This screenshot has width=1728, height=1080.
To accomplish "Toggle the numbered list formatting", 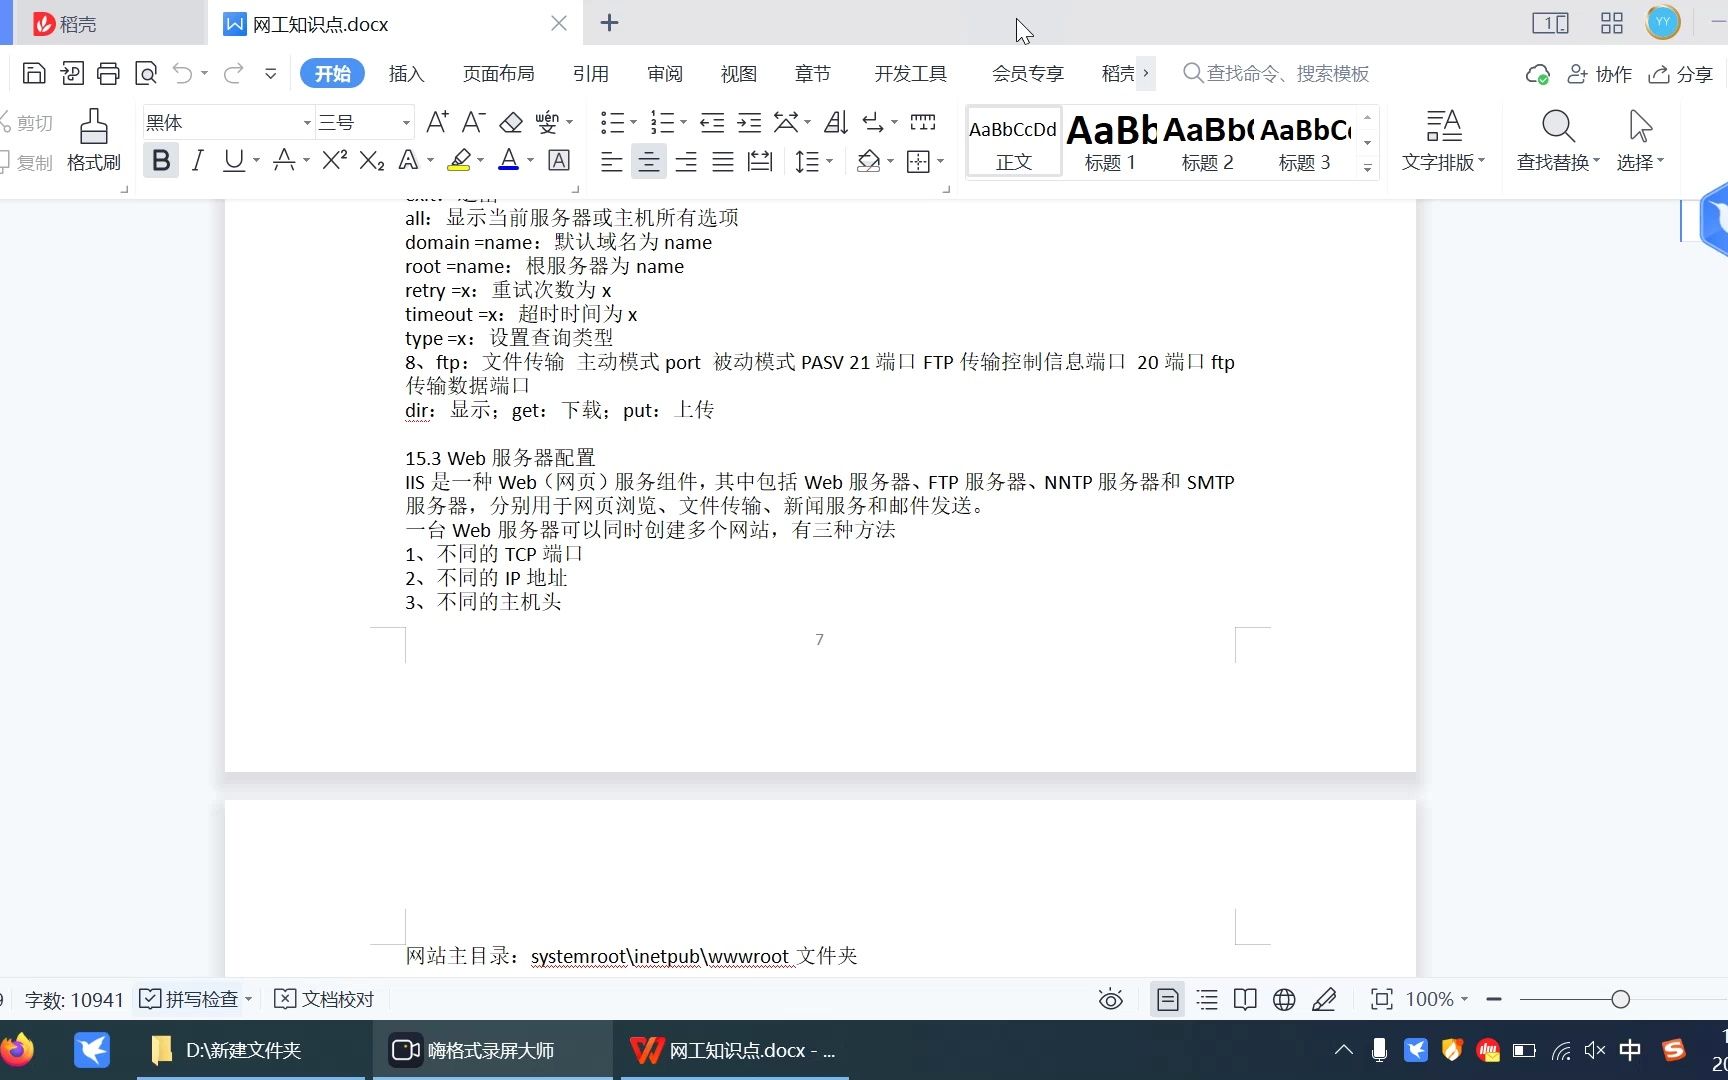I will [x=662, y=122].
